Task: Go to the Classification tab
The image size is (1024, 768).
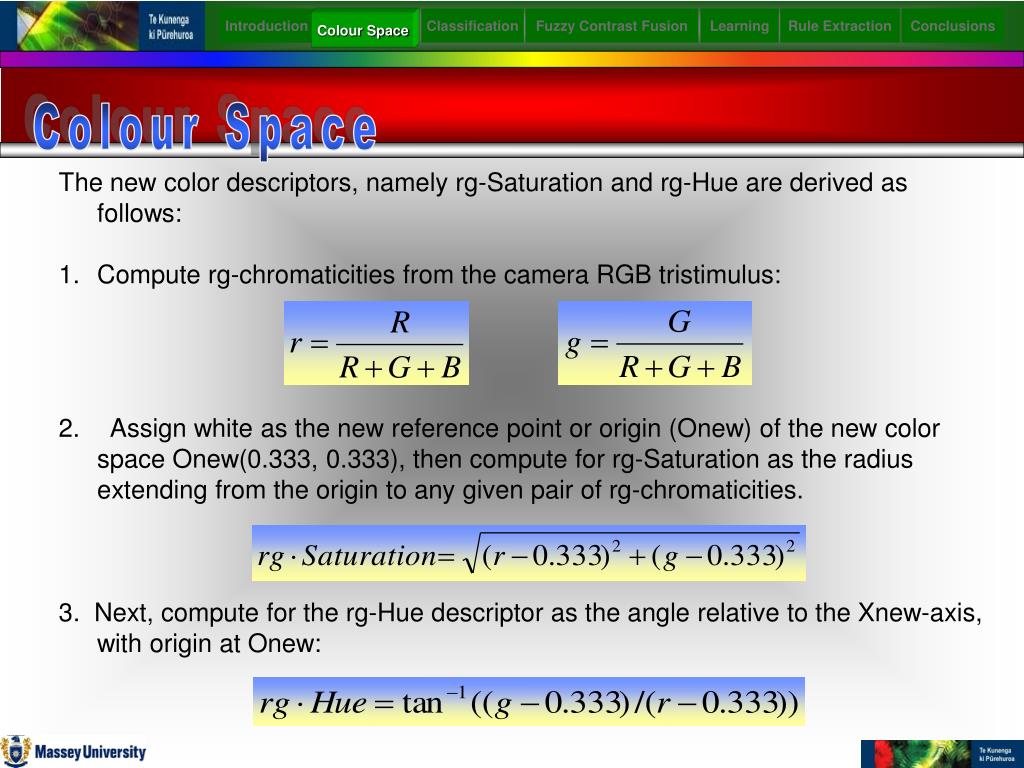Action: click(472, 26)
